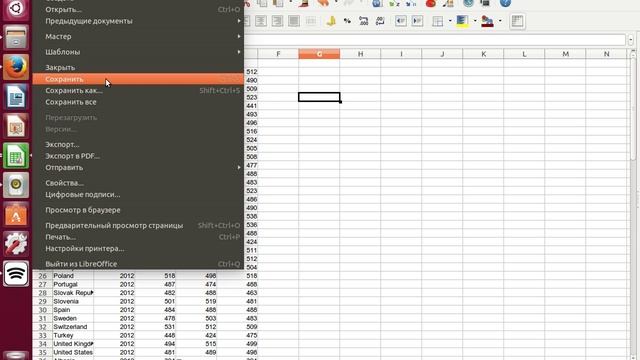Viewport: 640px width, 360px height.
Task: Select Сохранить все in the menu
Action: tap(138, 102)
